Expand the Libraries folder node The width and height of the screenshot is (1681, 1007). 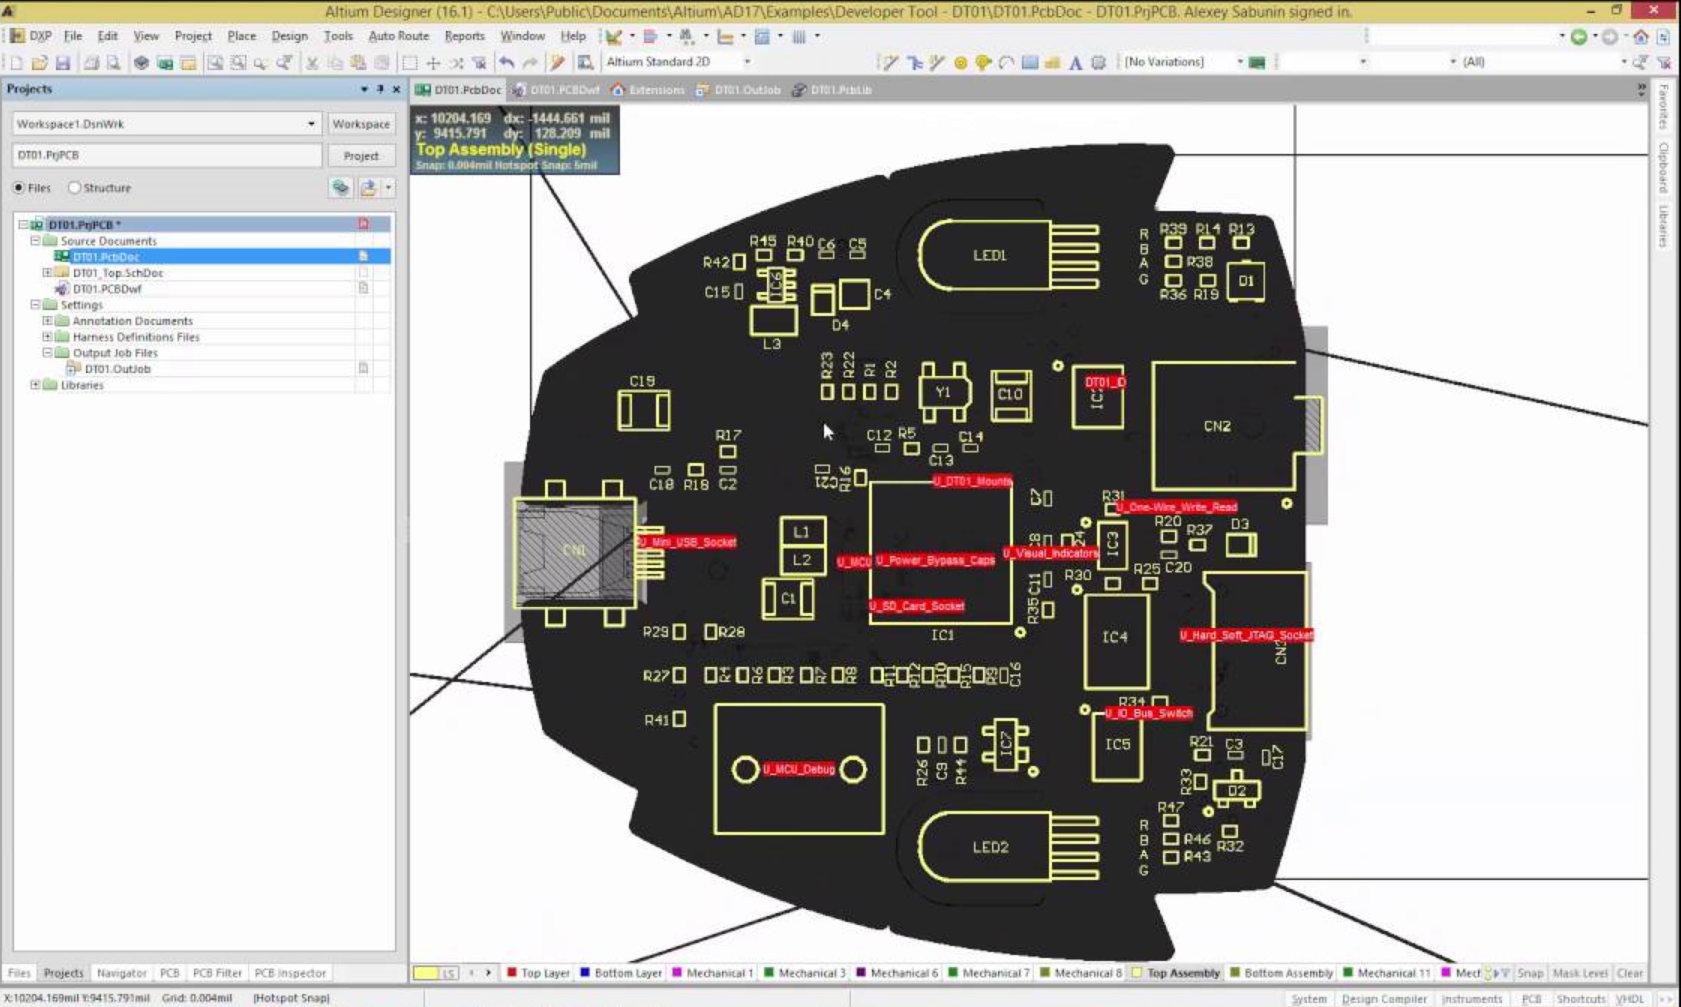pos(35,385)
